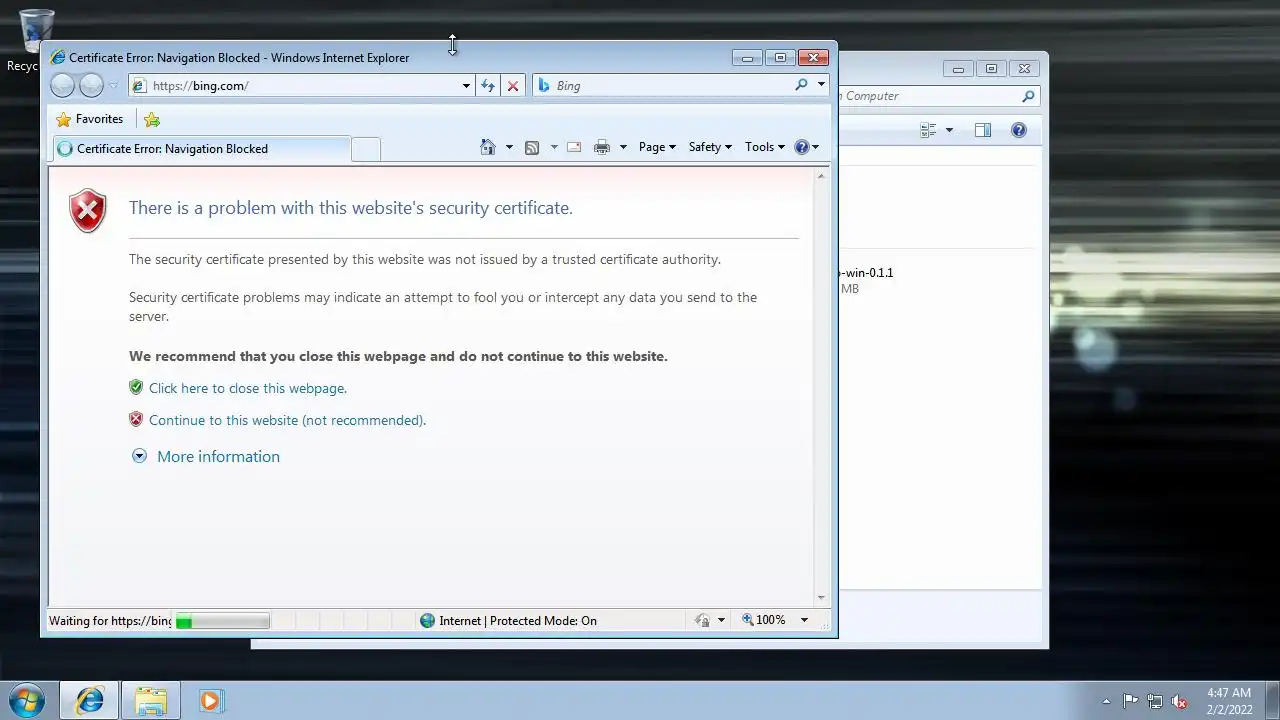Screen dimensions: 1280x720
Task: Click the page scrollbar up arrow
Action: click(x=822, y=176)
